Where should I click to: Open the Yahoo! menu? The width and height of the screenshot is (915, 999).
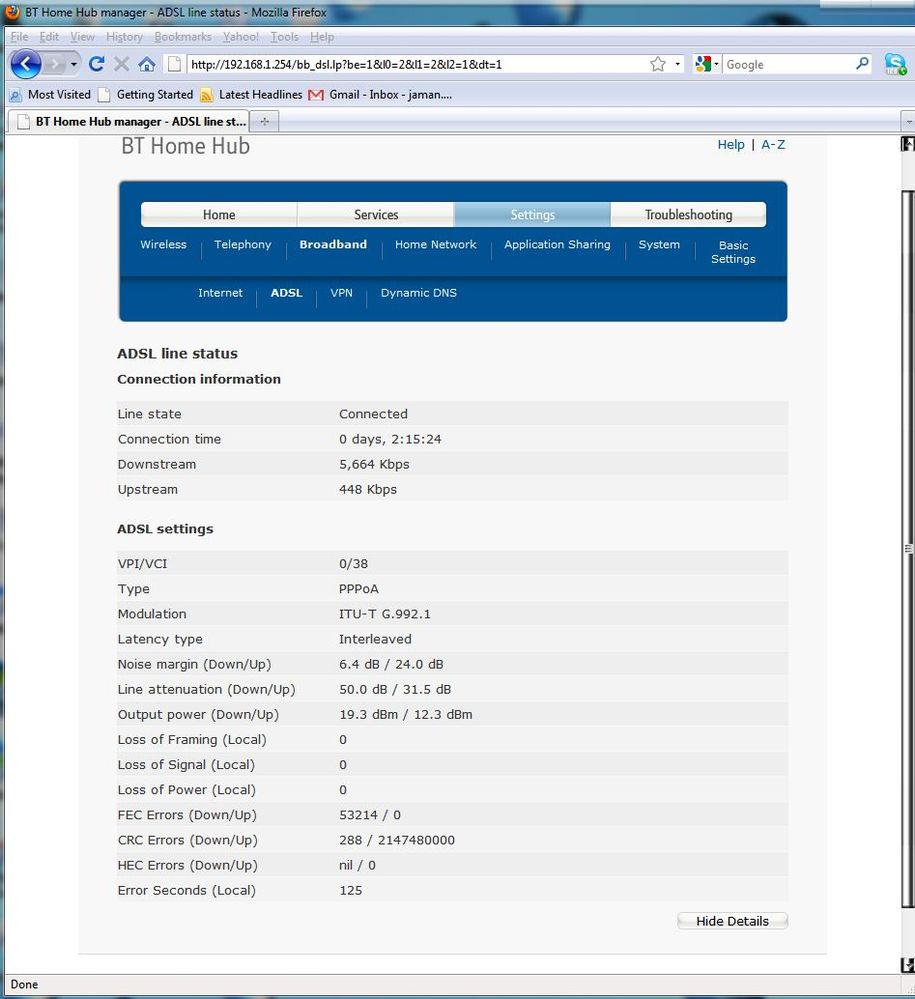point(241,37)
